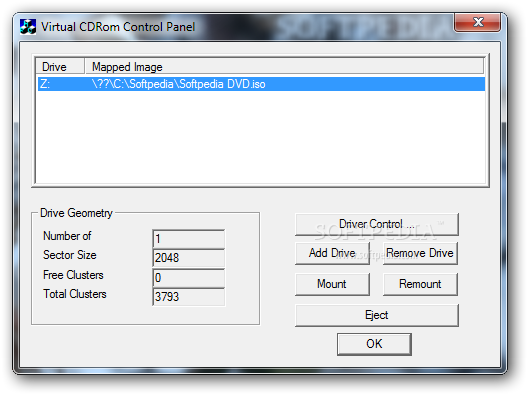This screenshot has height=395, width=528.
Task: Click the Total Clusters field showing 3793
Action: point(189,297)
